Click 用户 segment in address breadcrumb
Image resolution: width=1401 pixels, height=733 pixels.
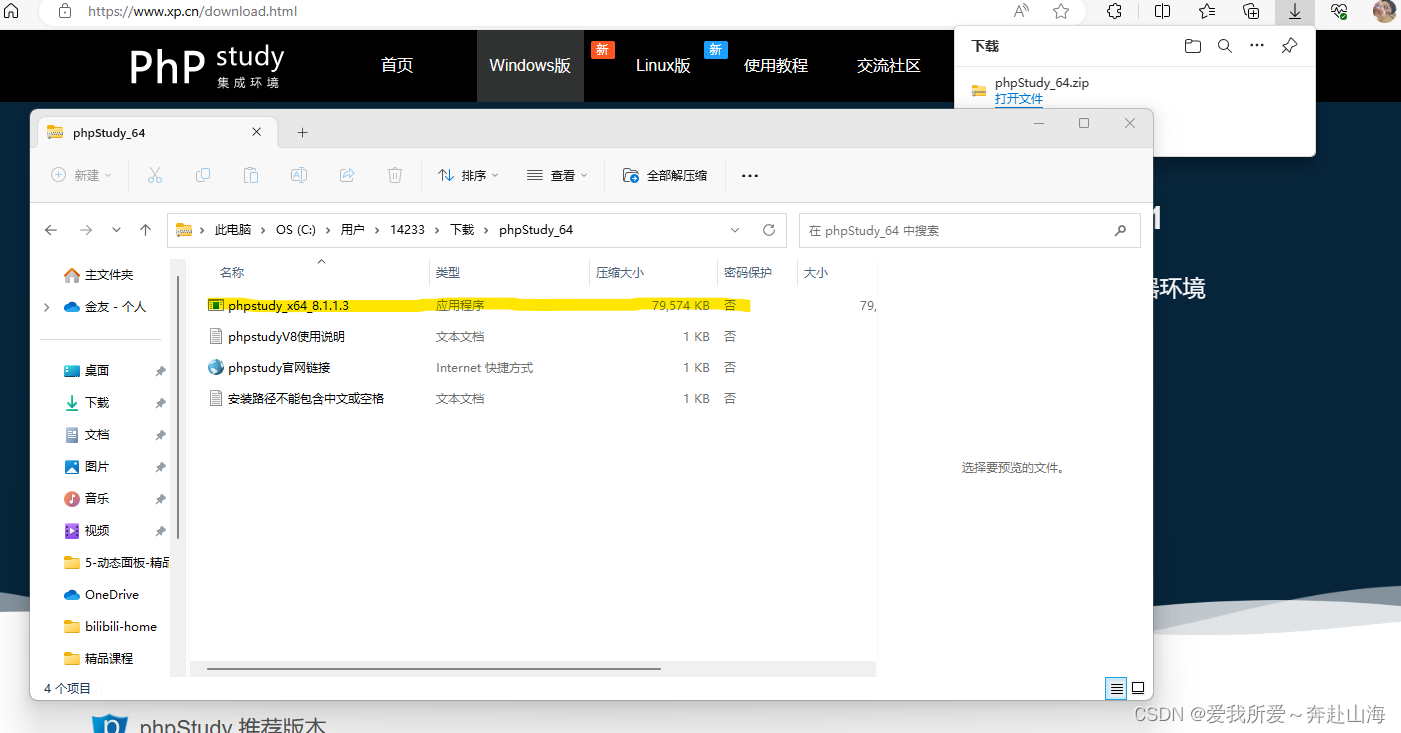tap(353, 230)
